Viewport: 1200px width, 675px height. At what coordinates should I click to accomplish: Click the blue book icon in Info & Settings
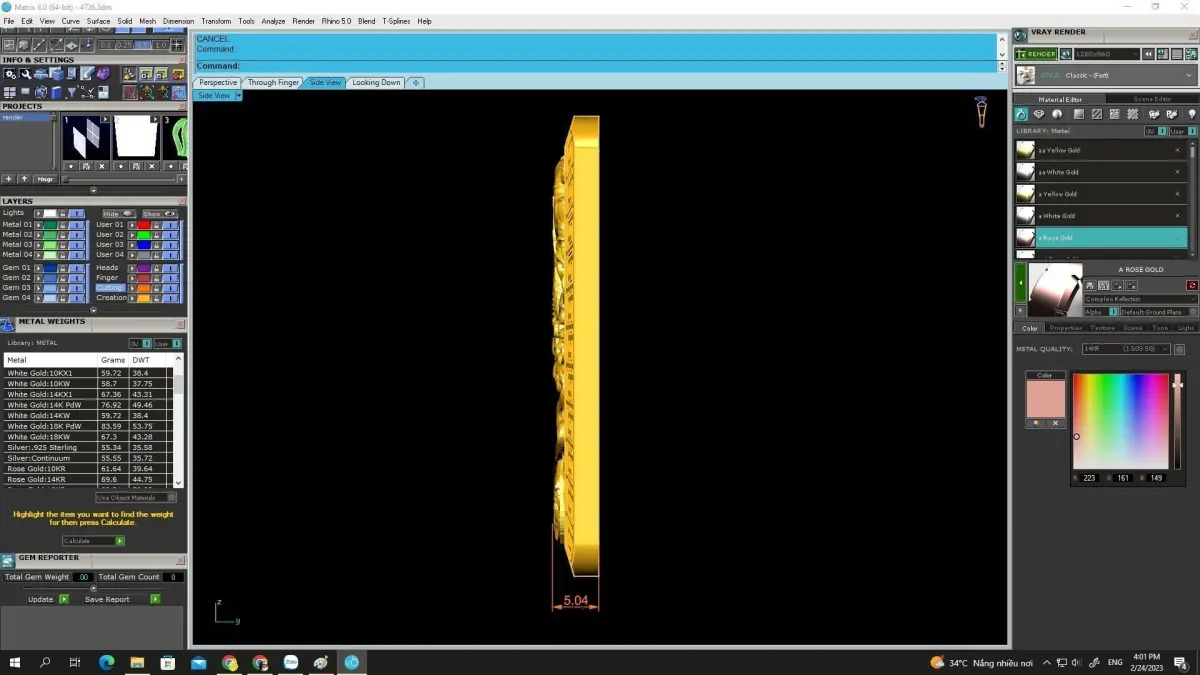55,92
